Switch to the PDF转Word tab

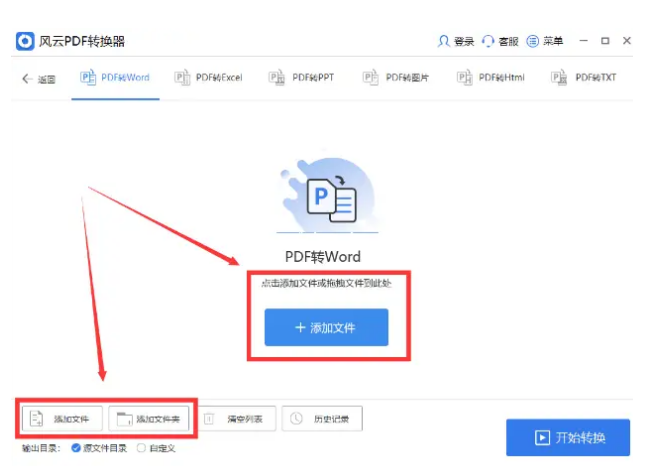115,78
